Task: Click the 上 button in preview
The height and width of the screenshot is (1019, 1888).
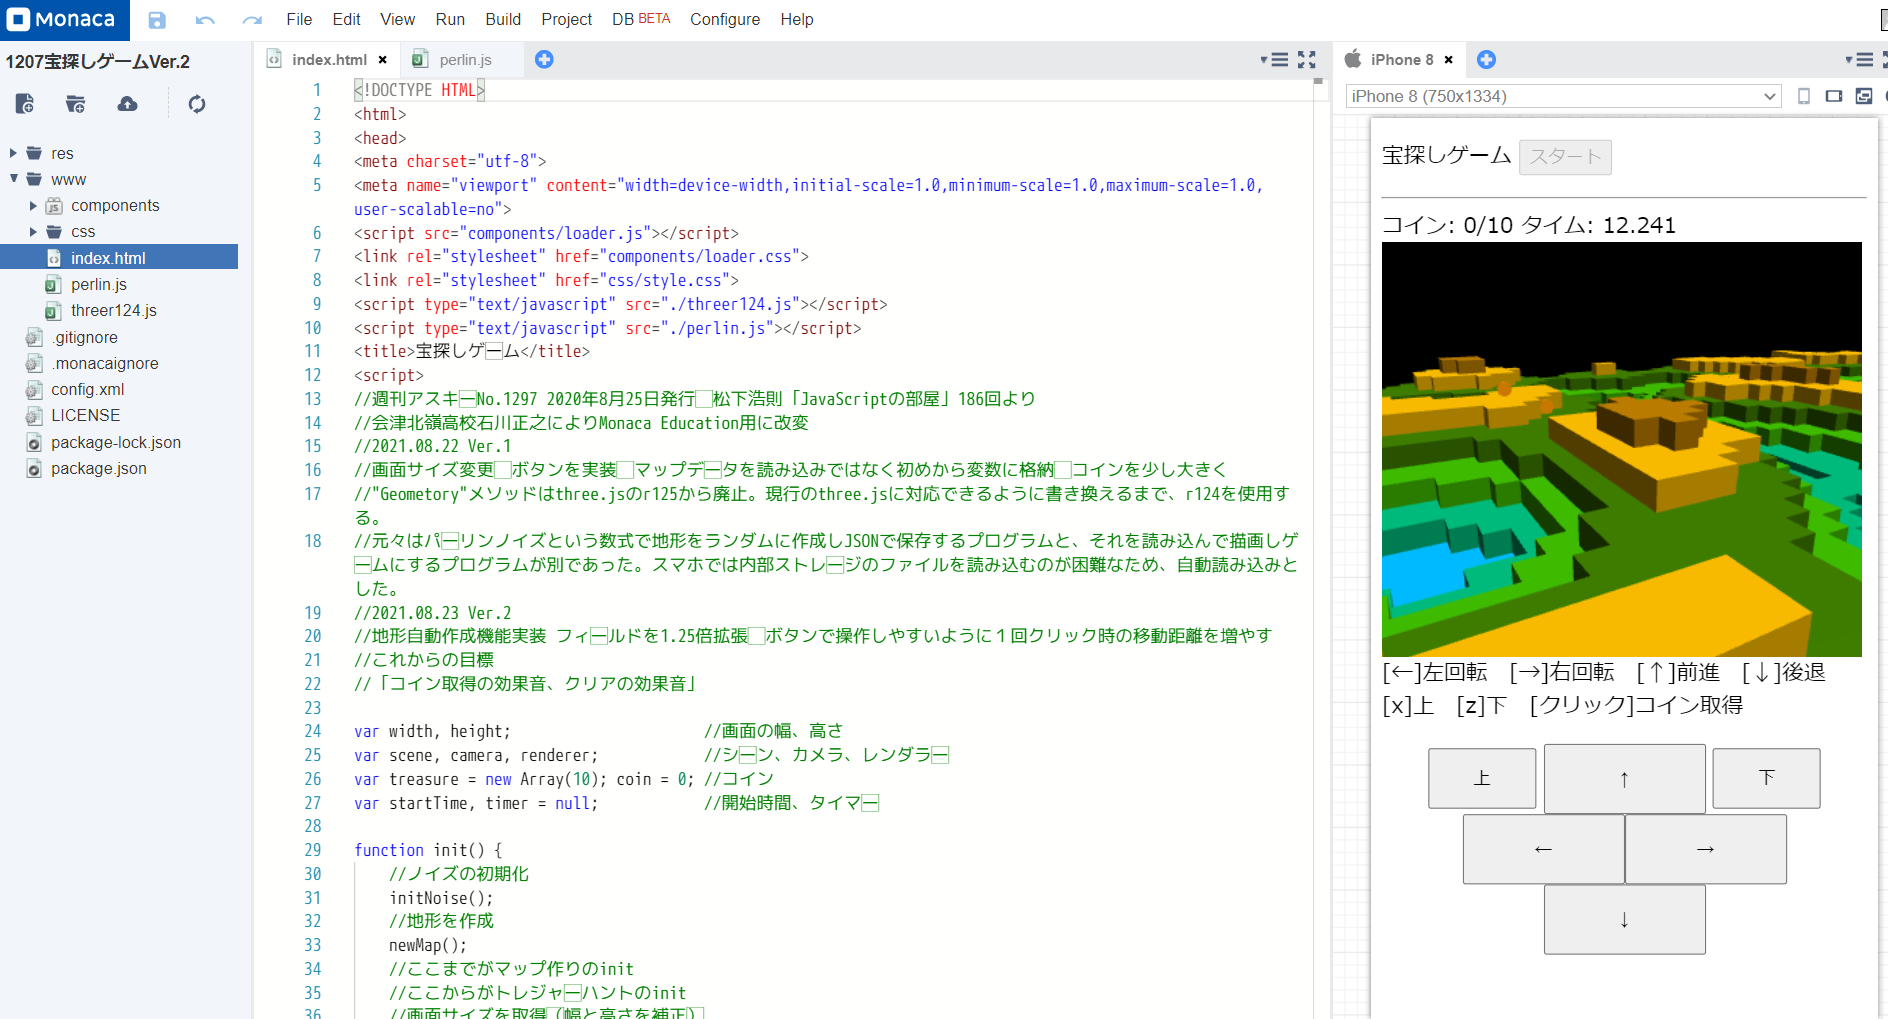Action: click(x=1482, y=778)
